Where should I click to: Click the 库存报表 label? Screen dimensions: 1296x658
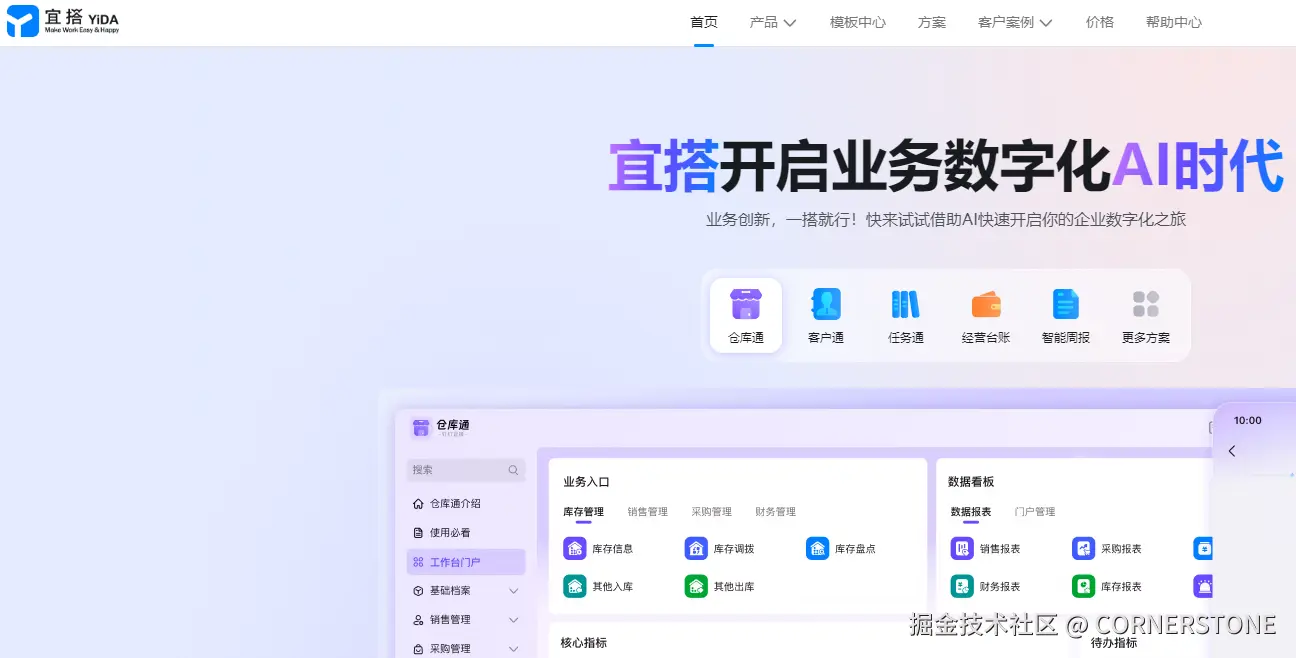point(1121,587)
